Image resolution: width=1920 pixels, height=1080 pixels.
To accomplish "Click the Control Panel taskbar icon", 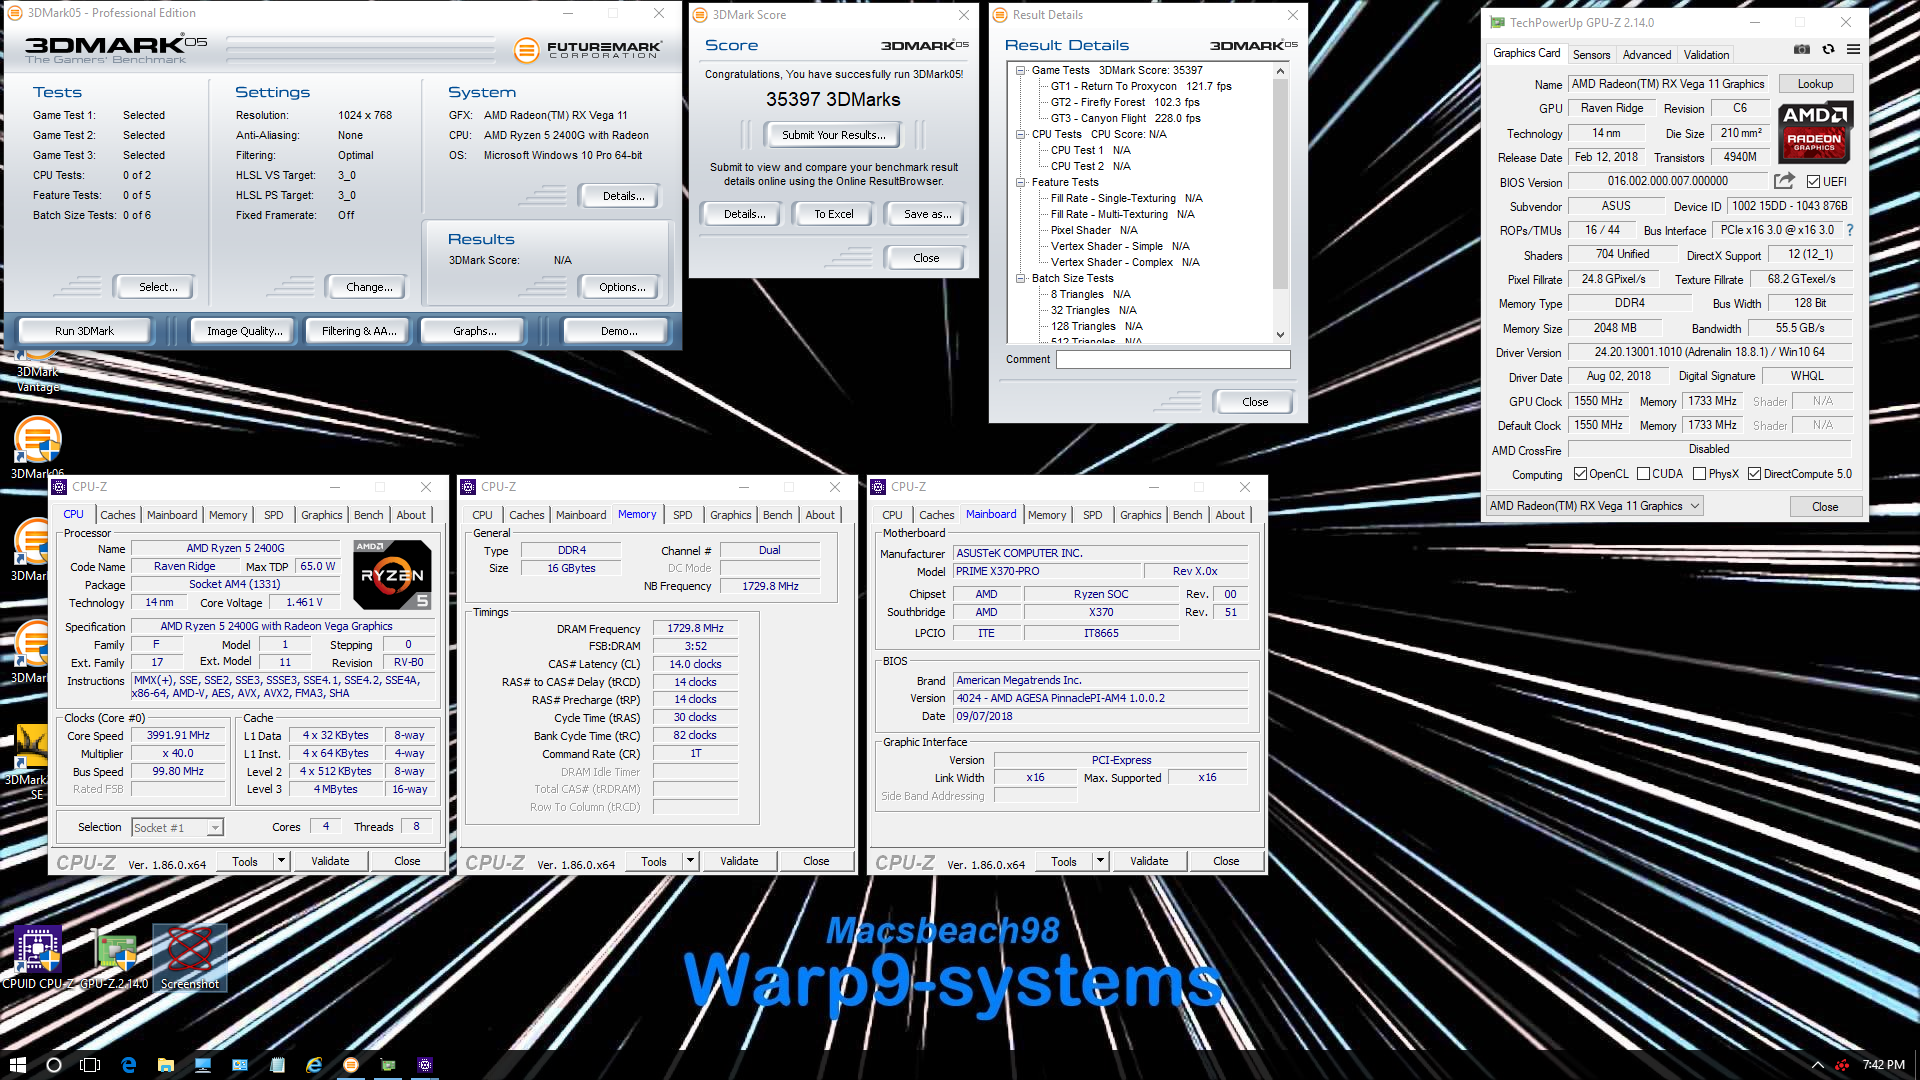I will pos(240,1065).
